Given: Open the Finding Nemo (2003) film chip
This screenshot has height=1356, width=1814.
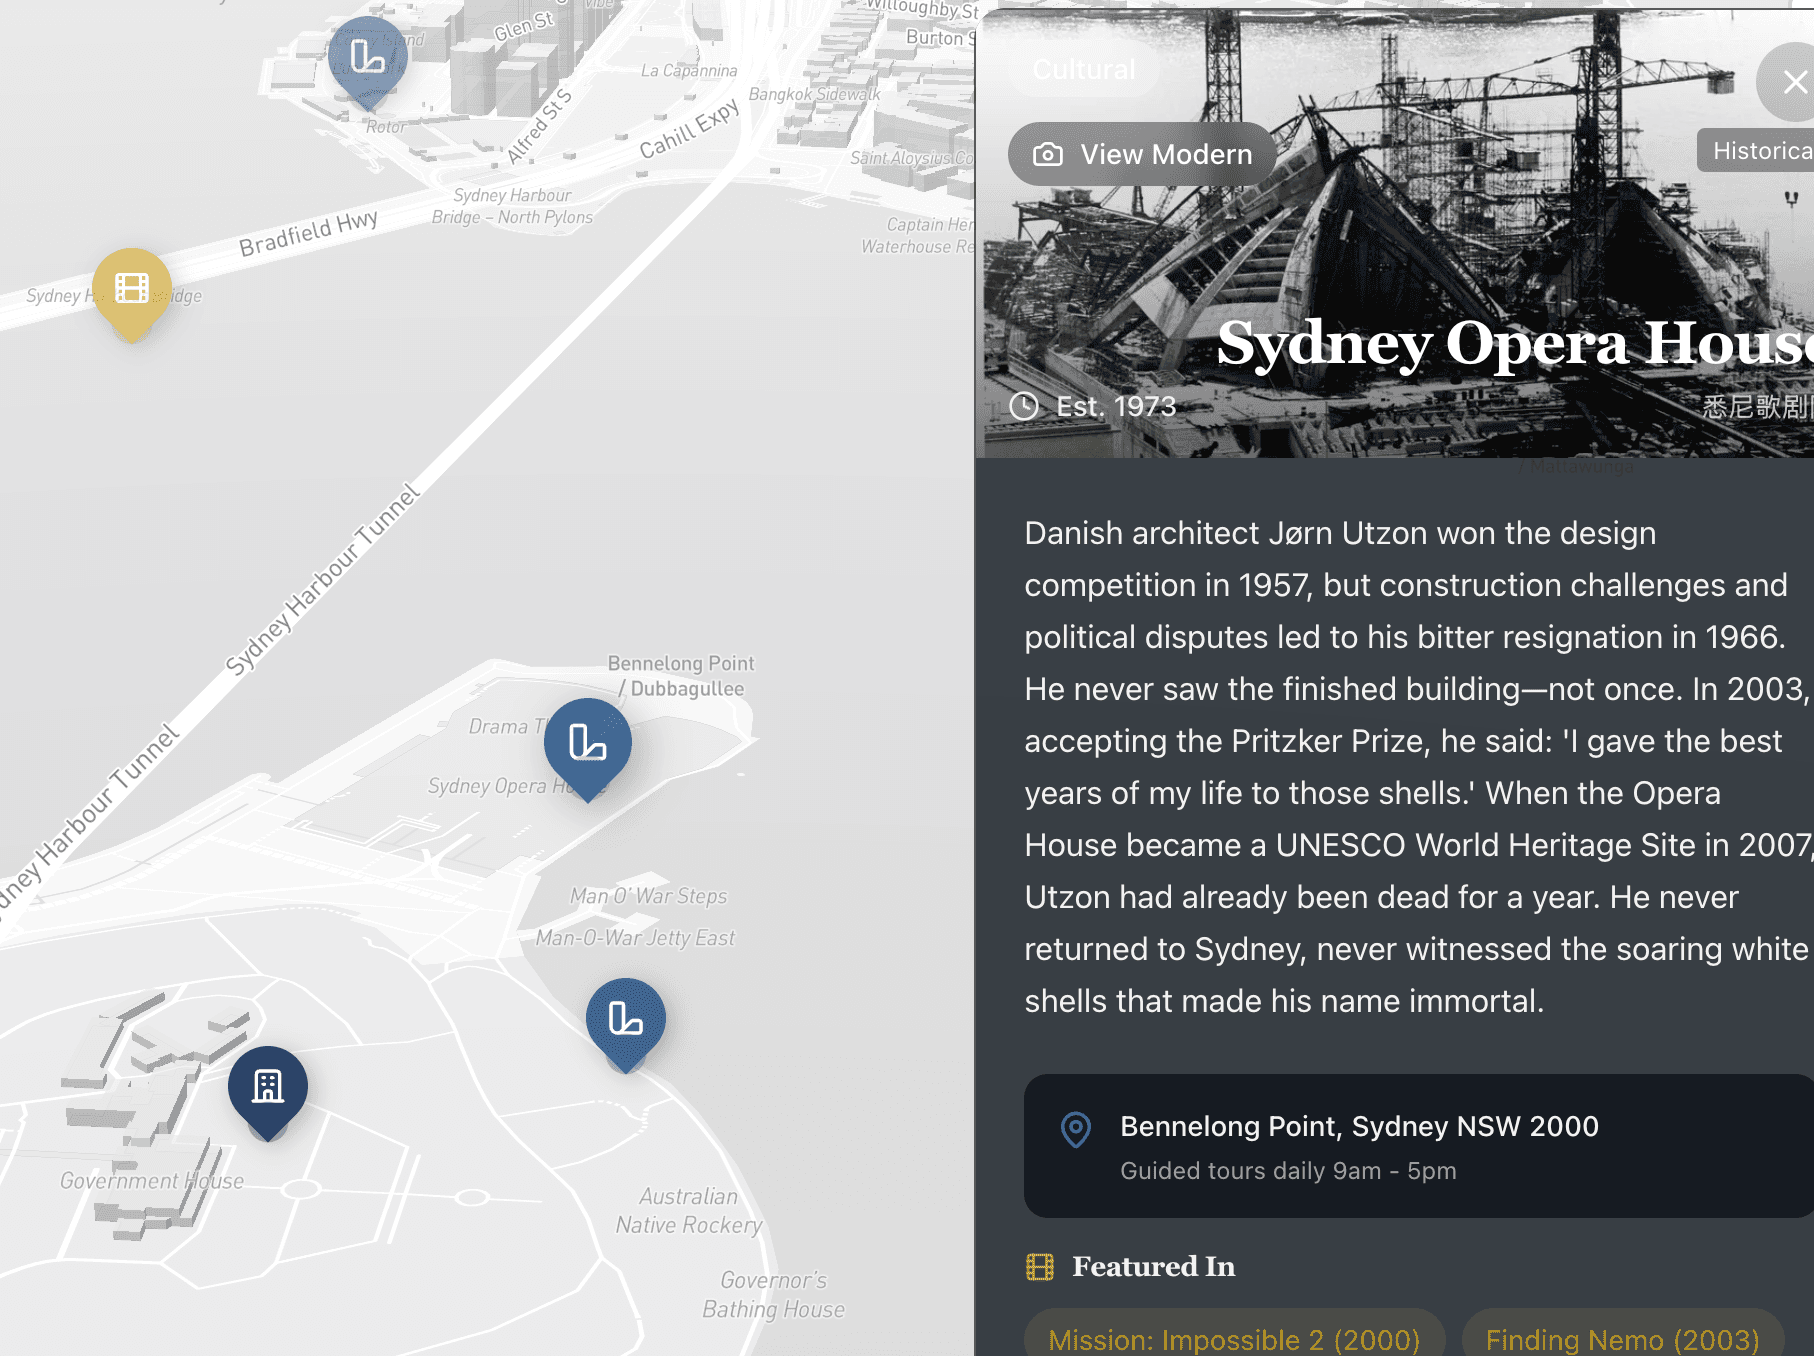Looking at the screenshot, I should click(1622, 1338).
